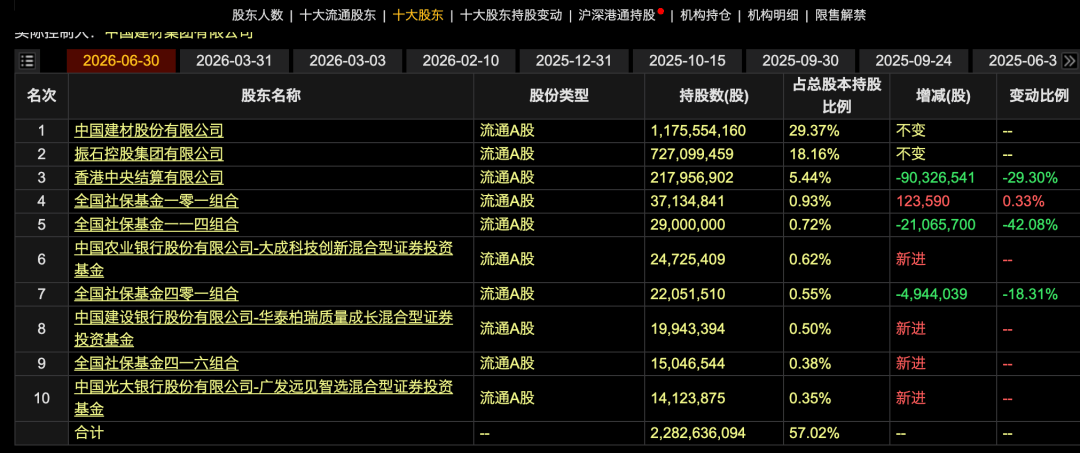This screenshot has height=453, width=1080.
Task: Switch to the 2025-09-24 date tab
Action: point(913,61)
